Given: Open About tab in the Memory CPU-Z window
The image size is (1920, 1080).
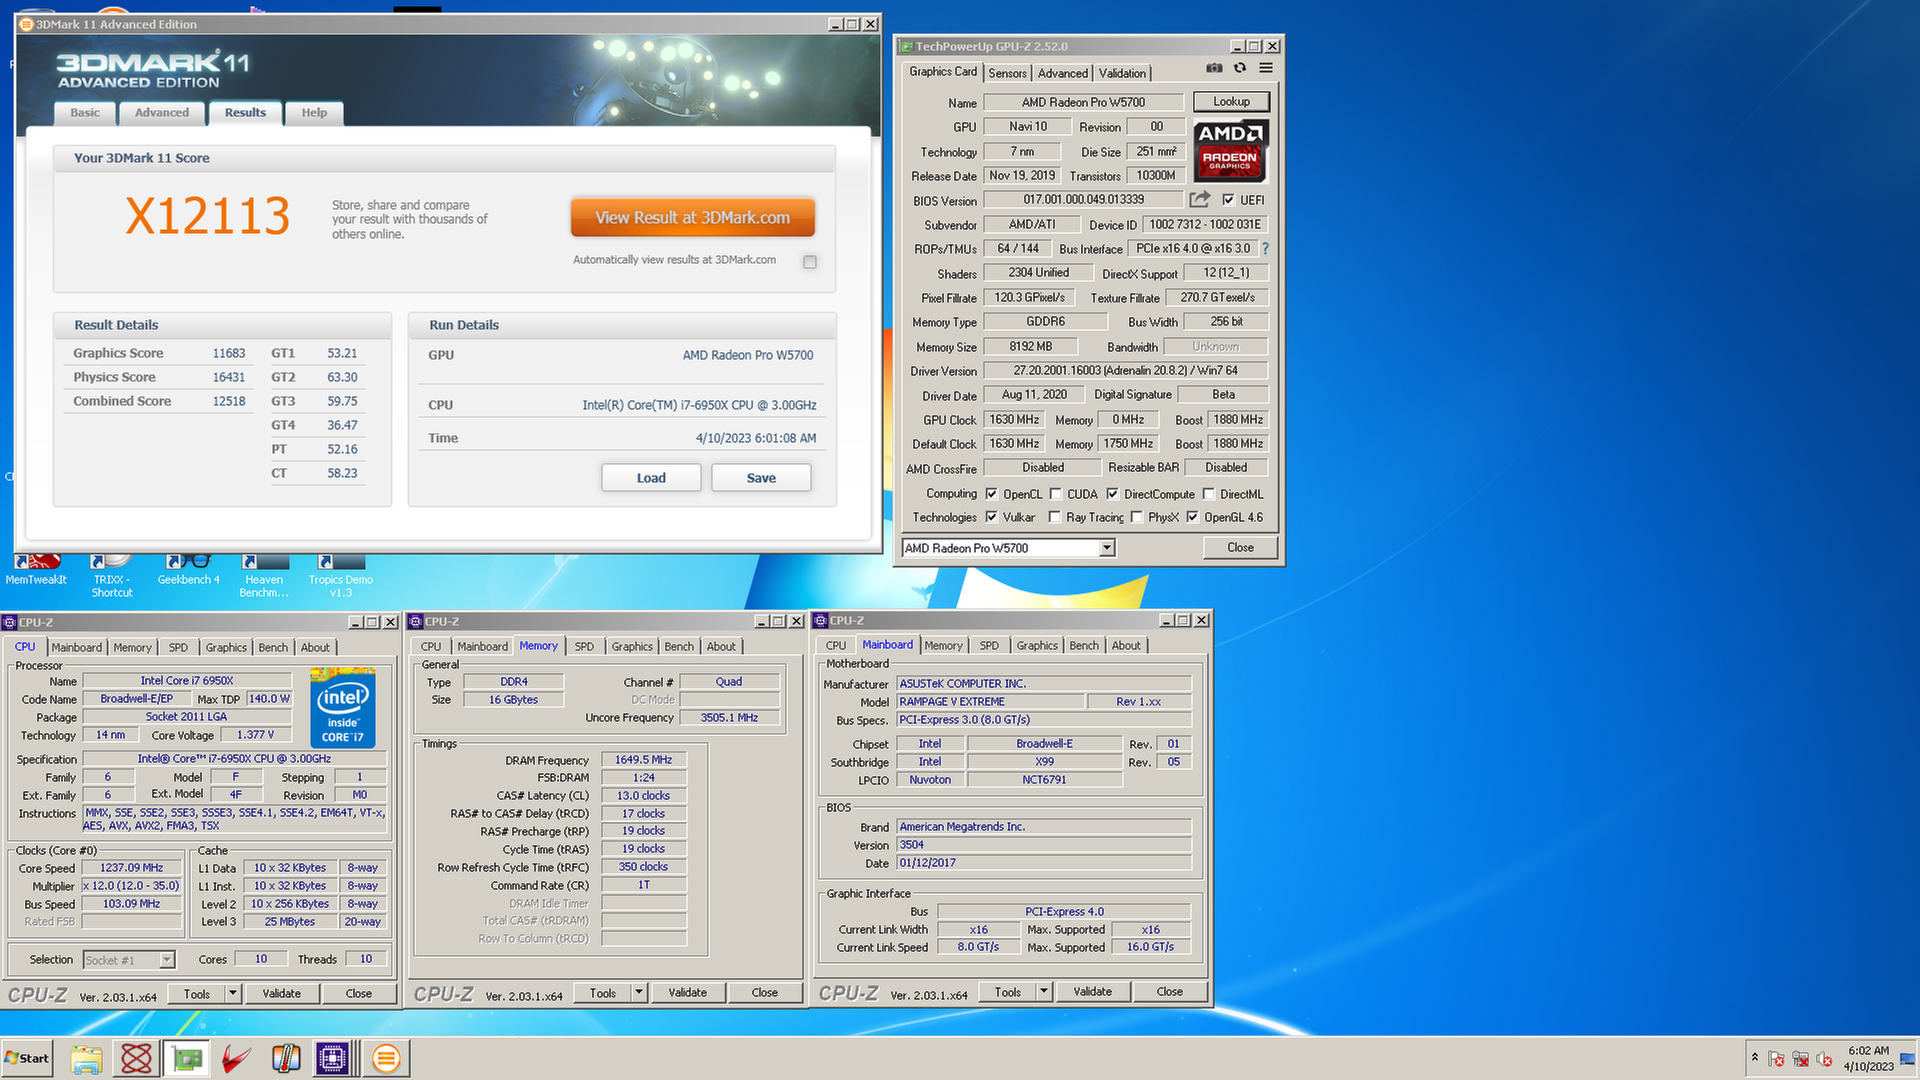Looking at the screenshot, I should pyautogui.click(x=721, y=646).
